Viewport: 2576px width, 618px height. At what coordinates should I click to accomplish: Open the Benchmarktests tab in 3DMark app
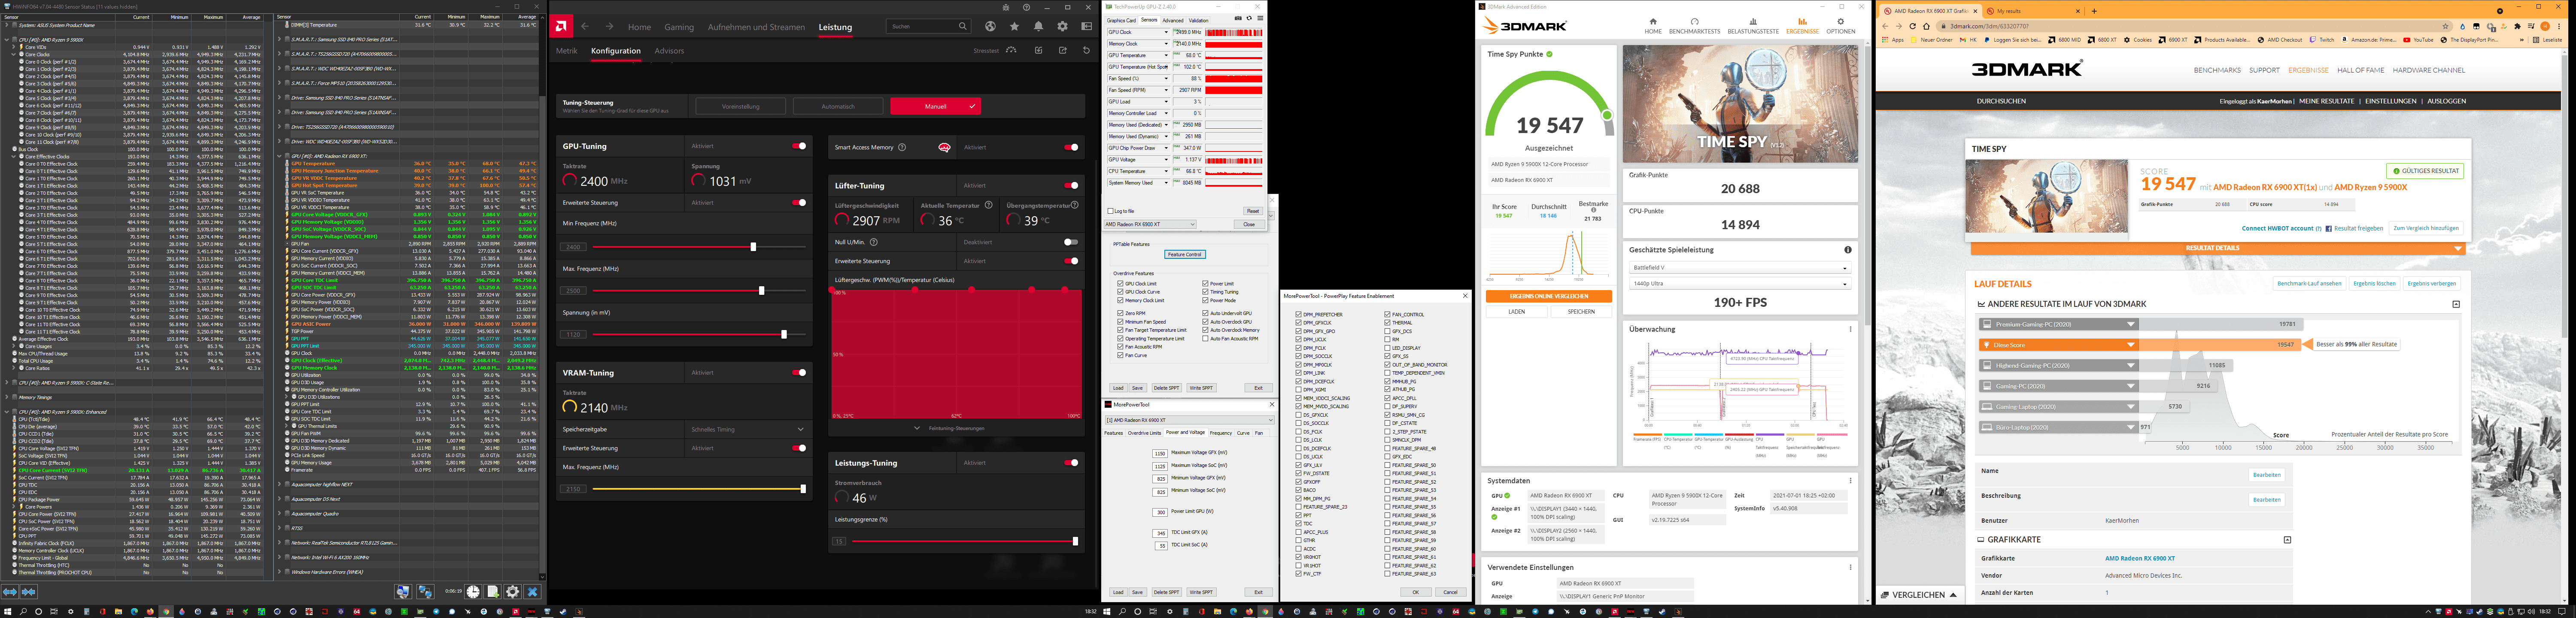click(1694, 26)
